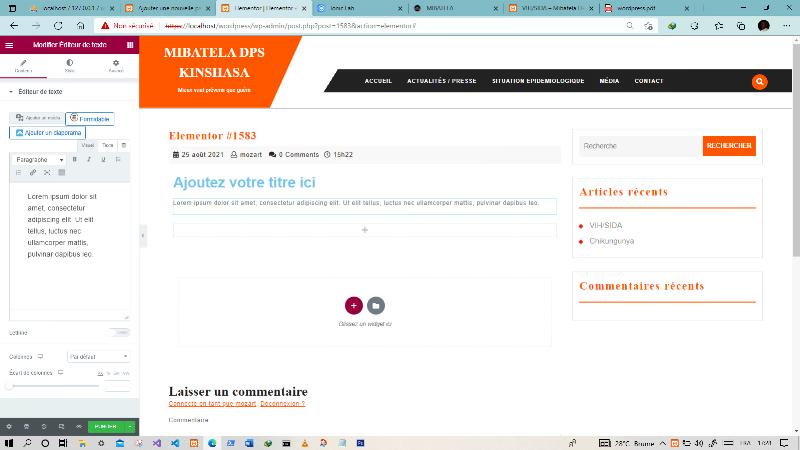Click the mozart author link
The image size is (800, 450).
pos(251,155)
